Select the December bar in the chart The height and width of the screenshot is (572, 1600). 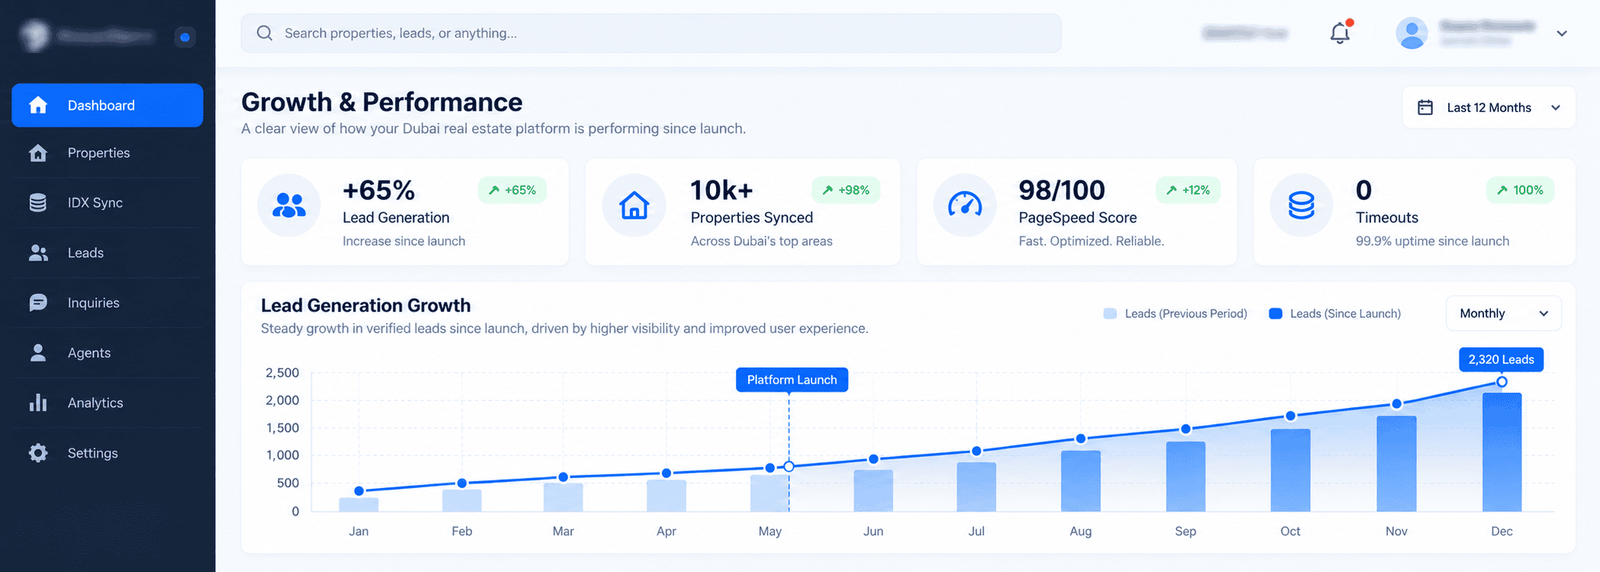pyautogui.click(x=1502, y=452)
